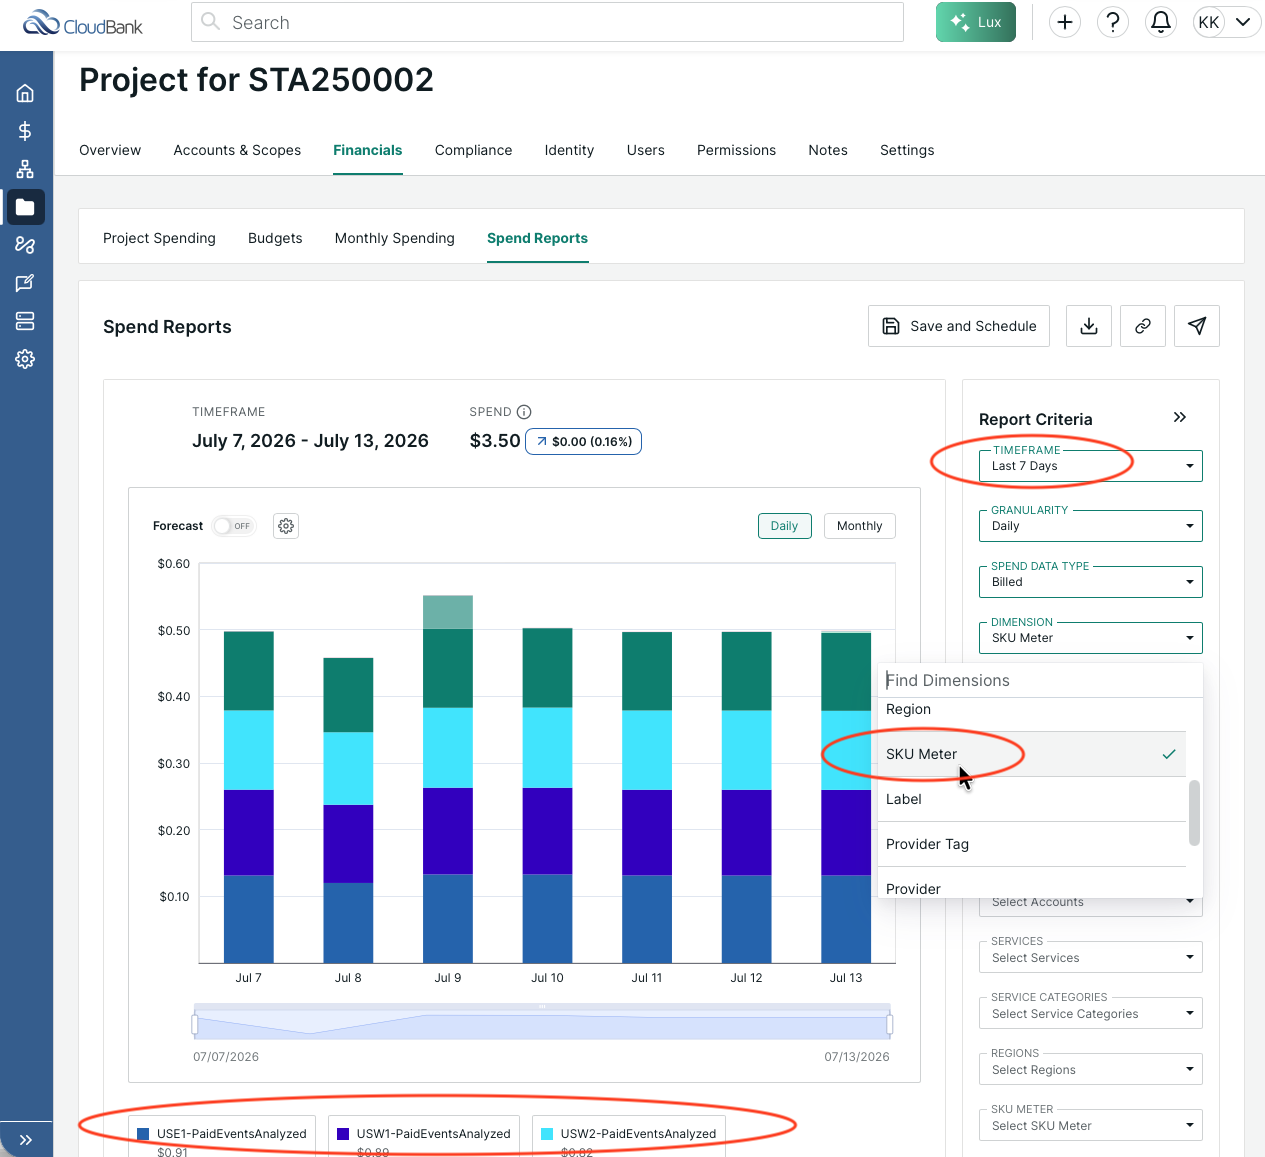This screenshot has width=1265, height=1157.
Task: Toggle the Forecast switch on
Action: click(x=234, y=526)
